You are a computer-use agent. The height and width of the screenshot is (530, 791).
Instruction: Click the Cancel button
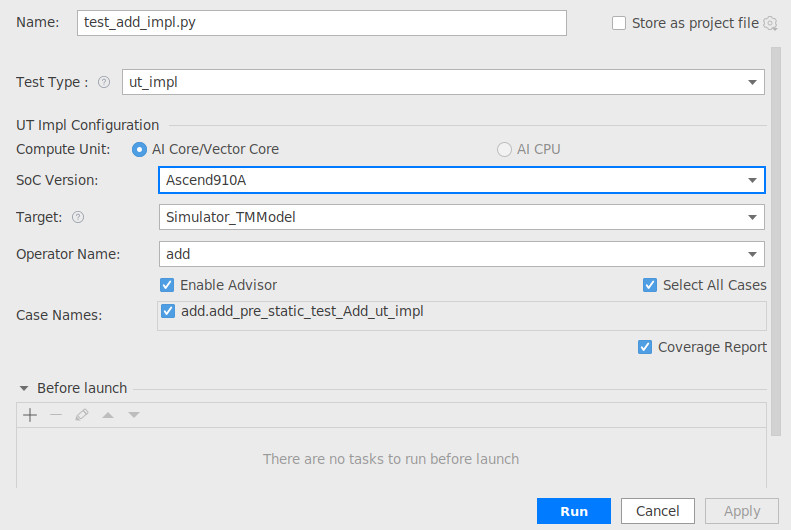coord(657,511)
